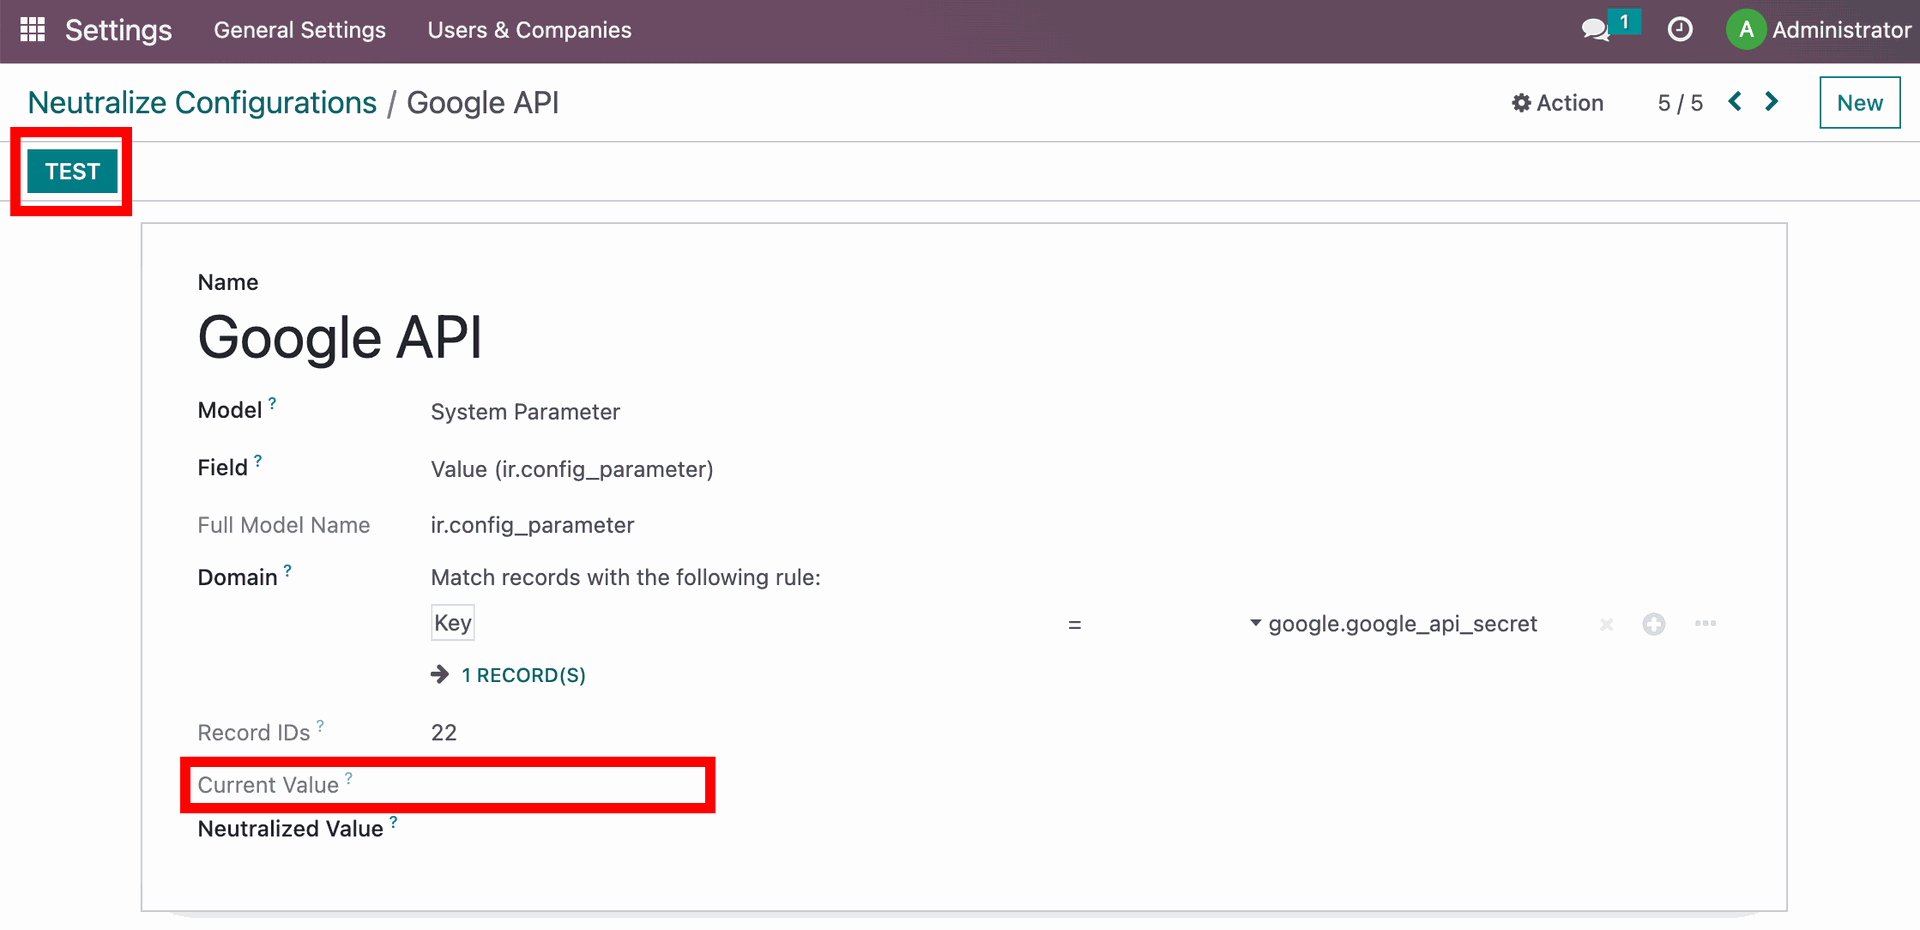This screenshot has height=930, width=1920.
Task: Click the TEST button
Action: click(72, 171)
